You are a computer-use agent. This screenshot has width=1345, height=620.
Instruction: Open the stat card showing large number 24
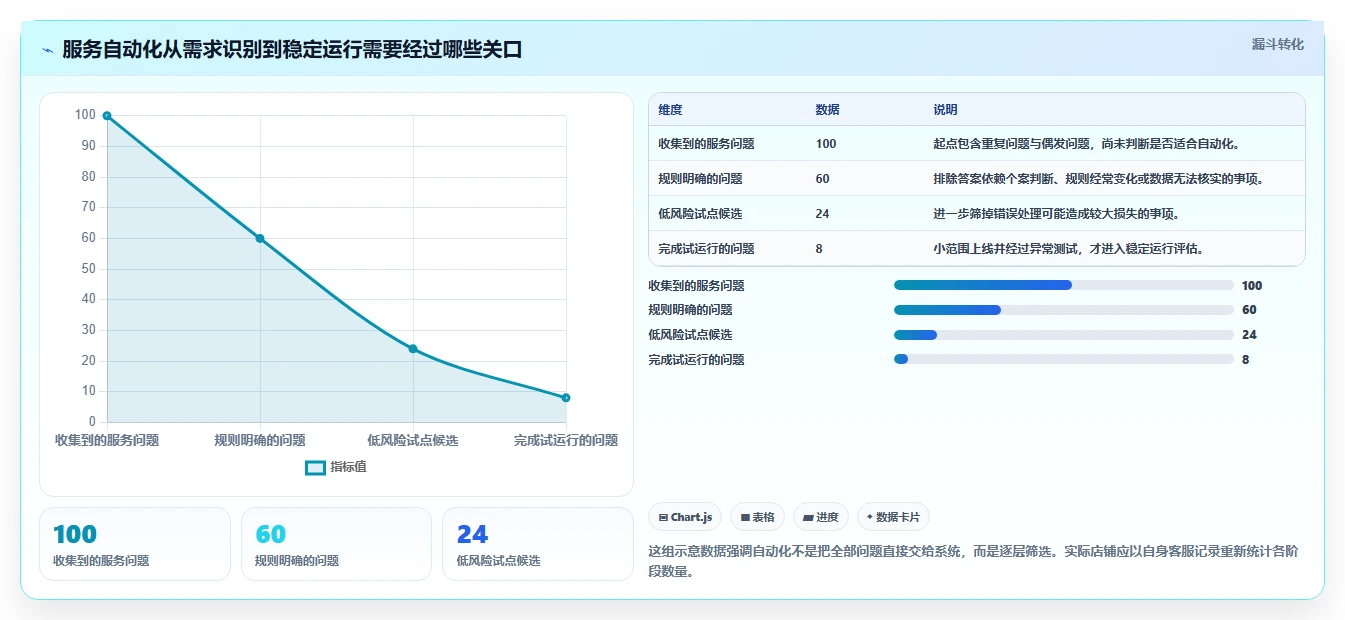538,544
